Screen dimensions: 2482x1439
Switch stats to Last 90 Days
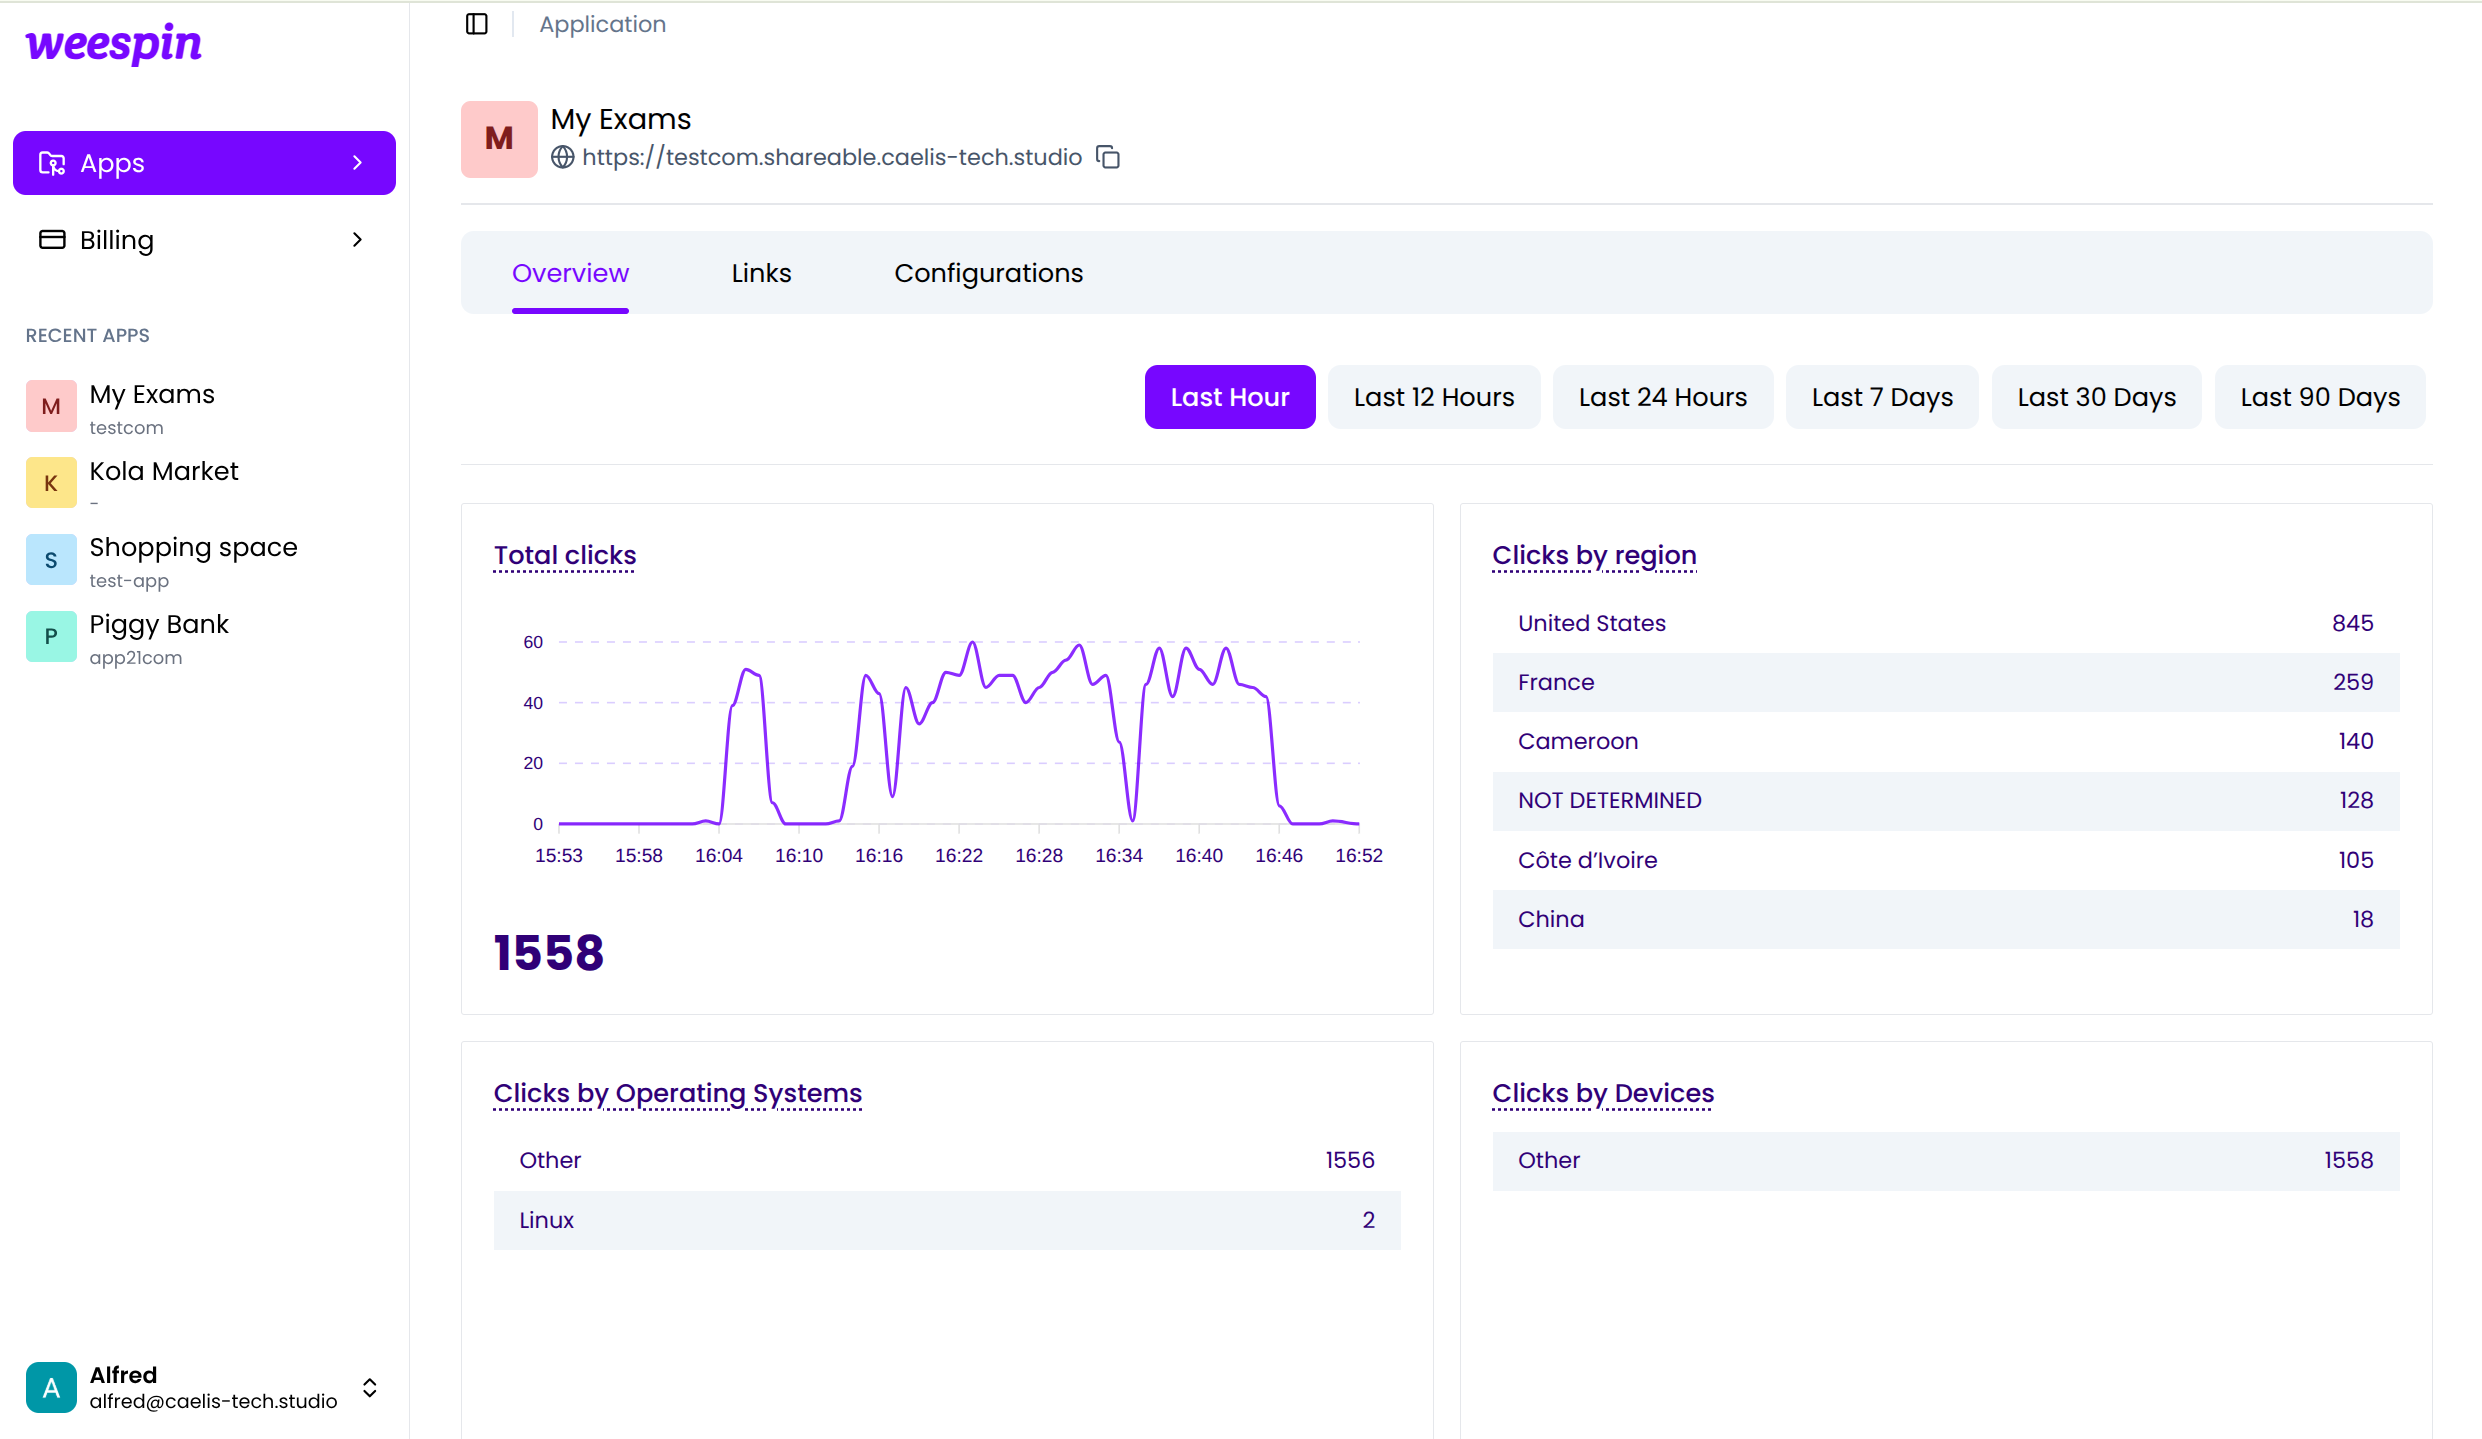[2319, 396]
